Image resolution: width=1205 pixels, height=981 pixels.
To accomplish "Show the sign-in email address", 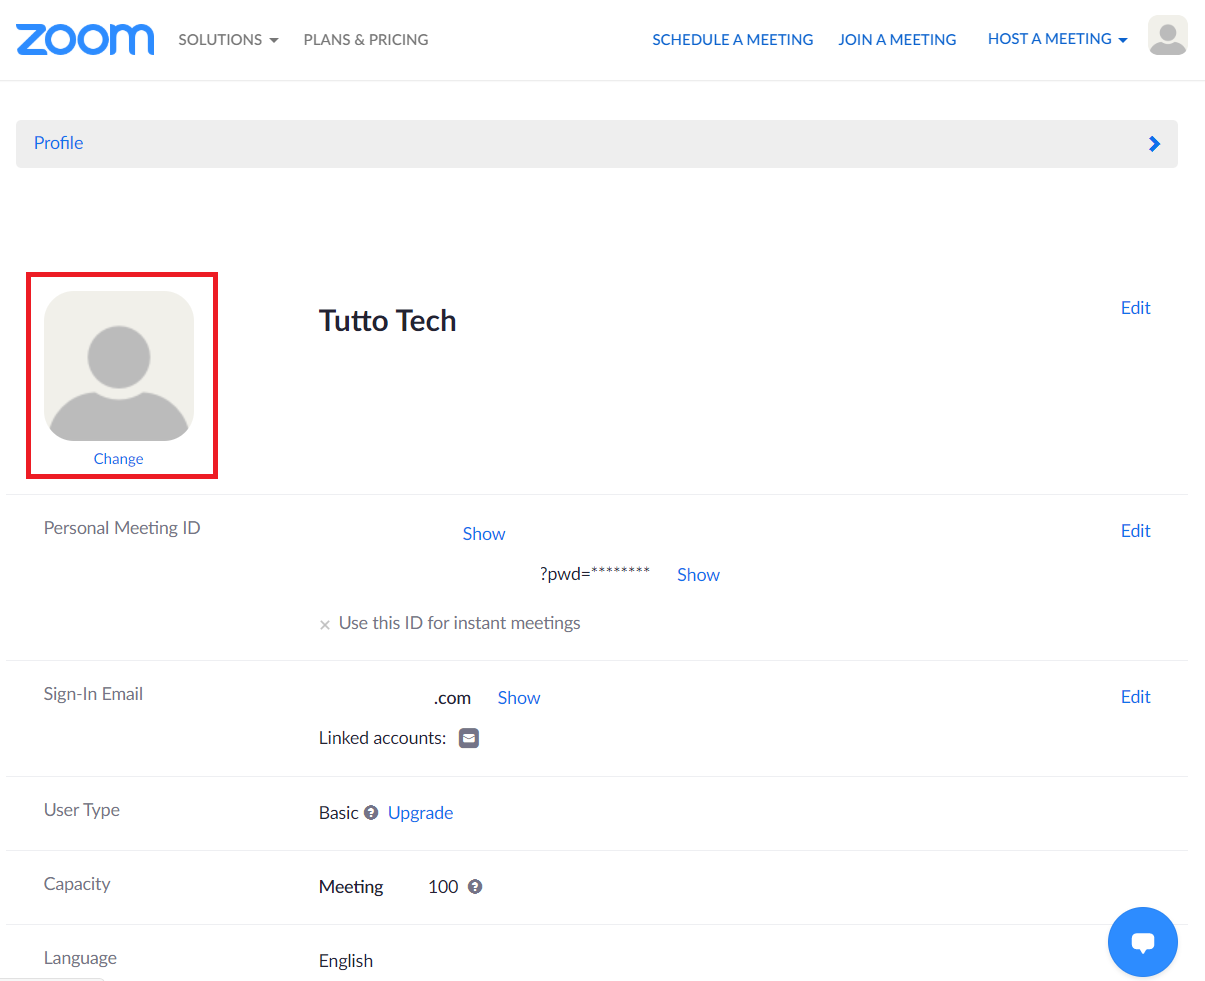I will [518, 698].
